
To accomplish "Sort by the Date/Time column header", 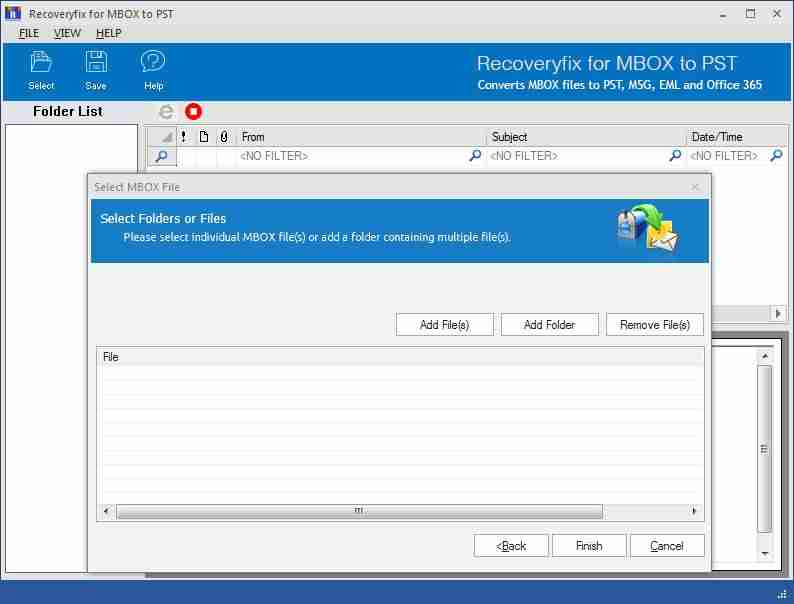I will pos(736,137).
